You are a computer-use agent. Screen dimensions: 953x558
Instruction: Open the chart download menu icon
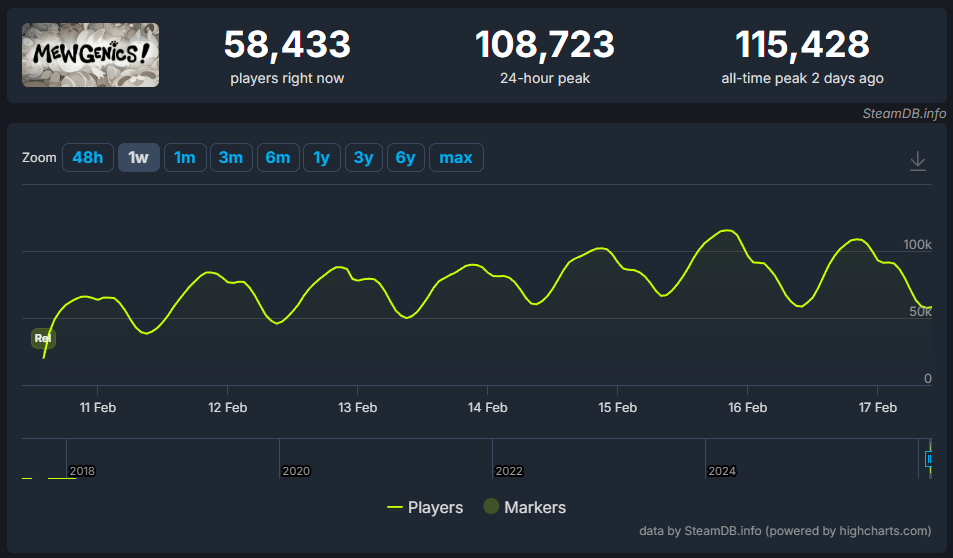pos(917,161)
